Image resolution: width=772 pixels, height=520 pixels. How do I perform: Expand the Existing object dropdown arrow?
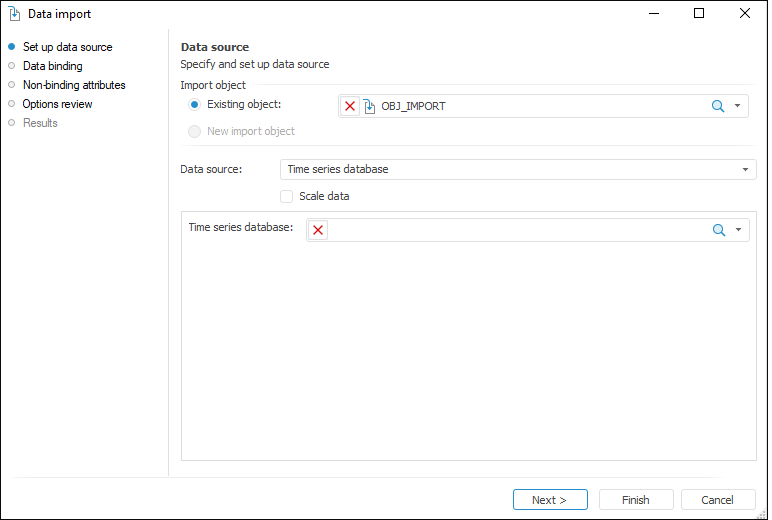738,106
